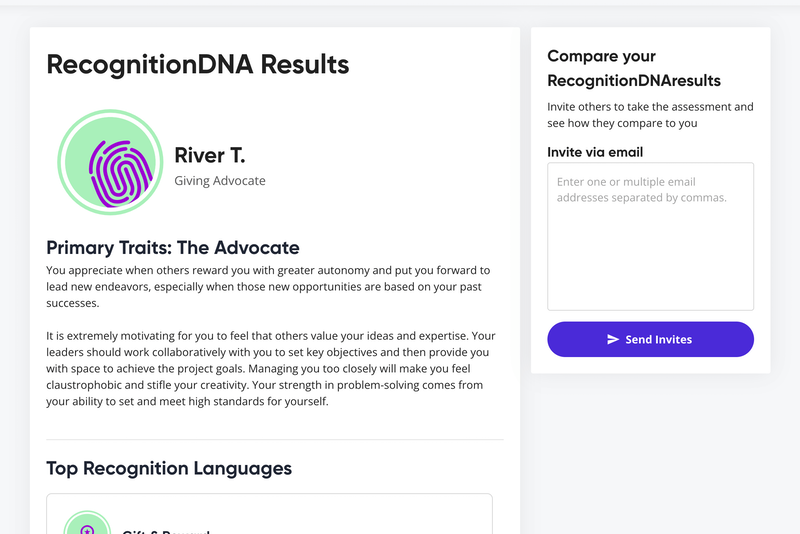Open the Gift & Reward recognition language card
The width and height of the screenshot is (800, 534).
(x=269, y=514)
